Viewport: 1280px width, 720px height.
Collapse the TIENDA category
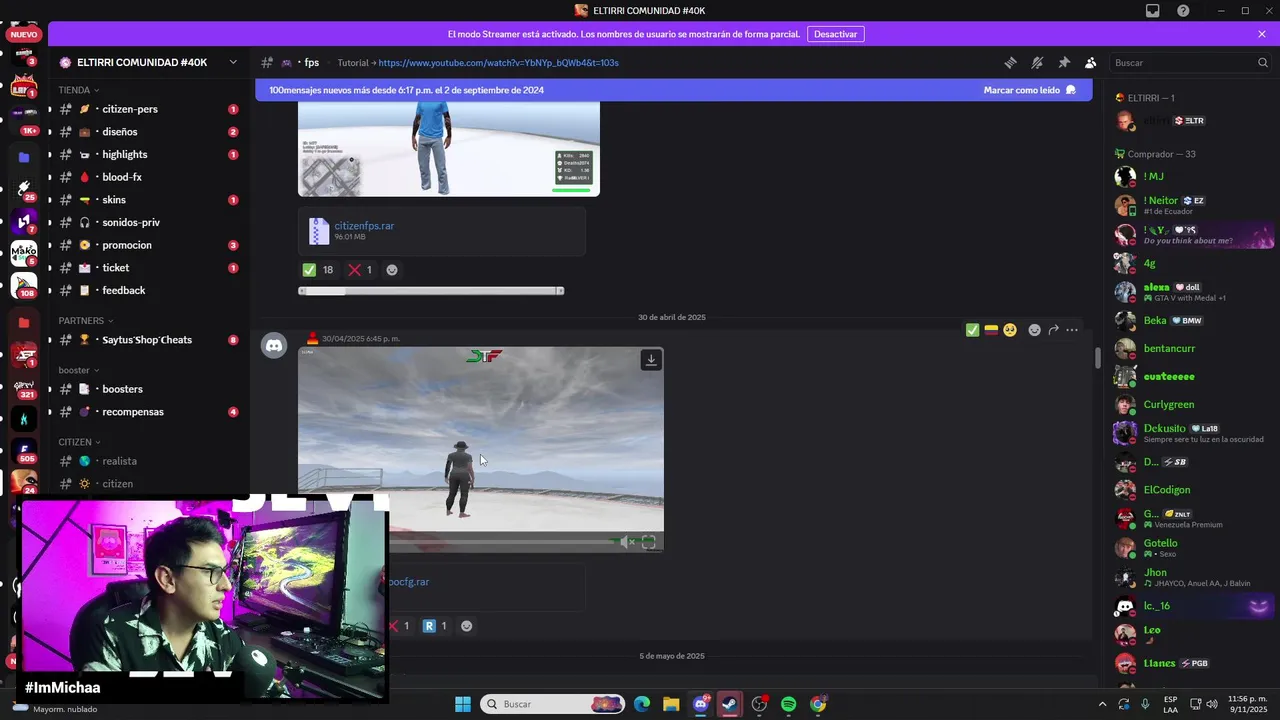pyautogui.click(x=79, y=90)
